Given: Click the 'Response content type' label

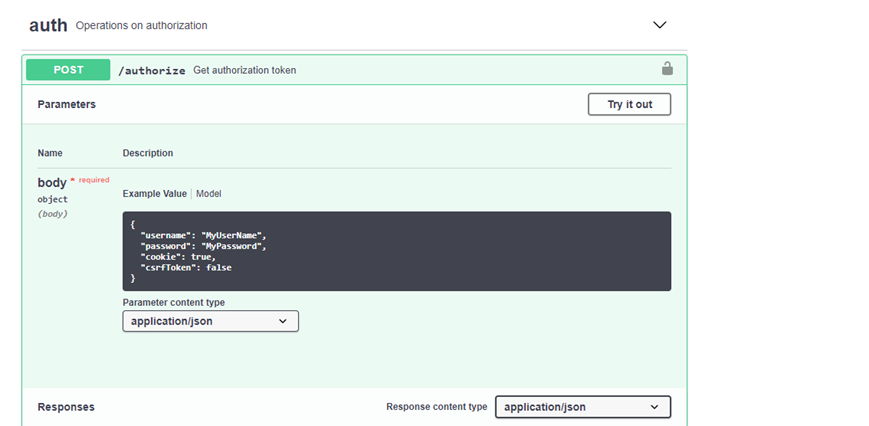Looking at the screenshot, I should [x=437, y=407].
